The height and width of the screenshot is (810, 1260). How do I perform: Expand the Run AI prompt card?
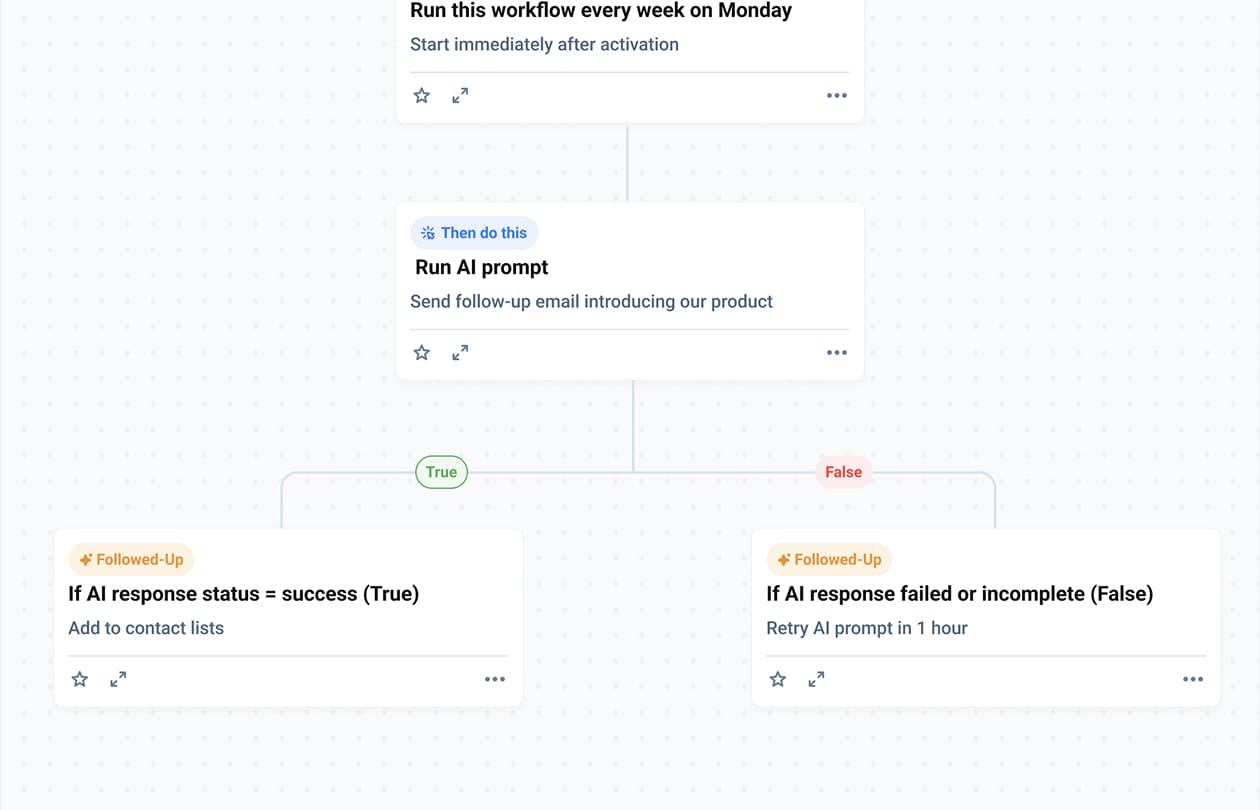(460, 353)
